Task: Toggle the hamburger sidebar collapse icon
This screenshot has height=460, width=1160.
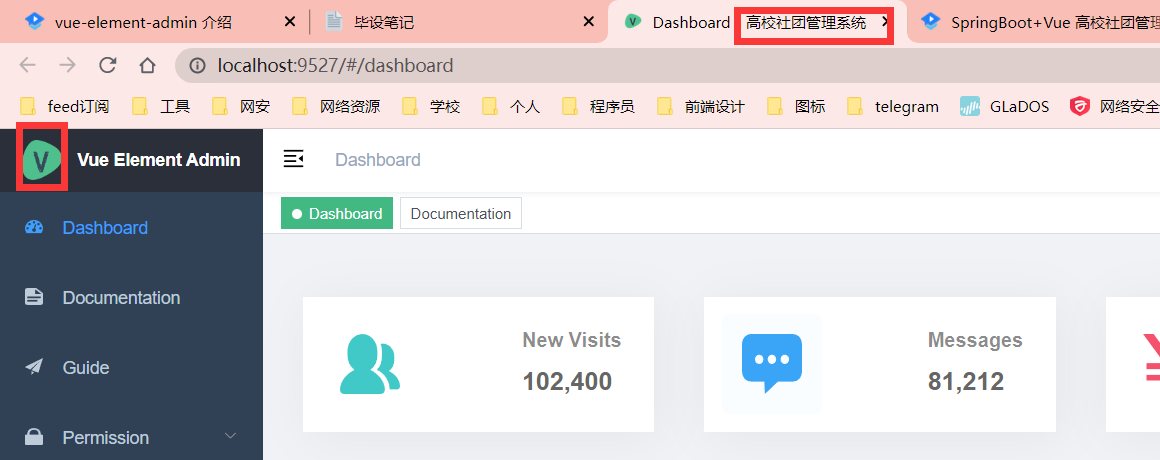Action: pyautogui.click(x=293, y=159)
